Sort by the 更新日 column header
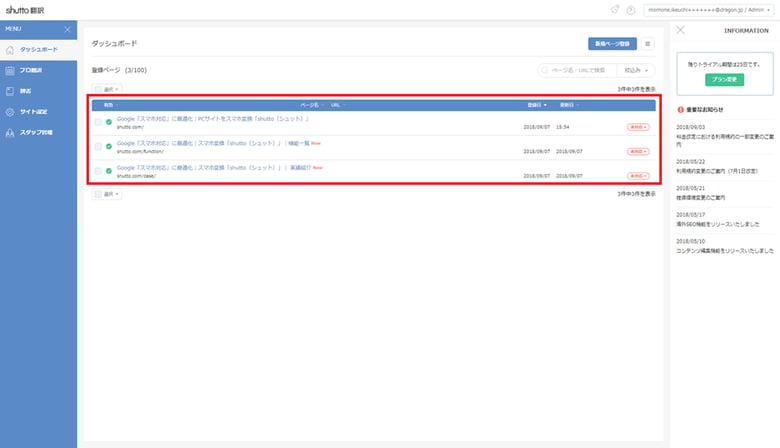The height and width of the screenshot is (448, 780). pos(569,105)
